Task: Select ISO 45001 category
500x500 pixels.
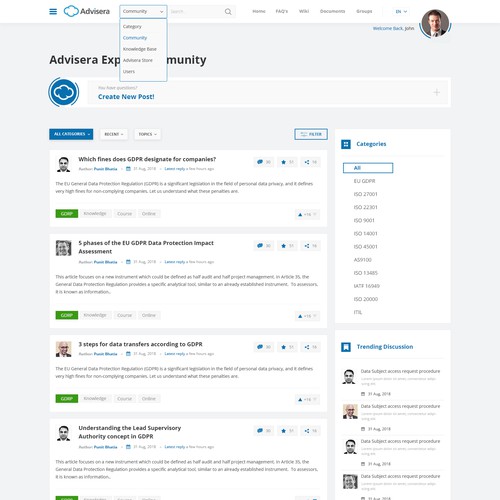Action: pos(365,247)
